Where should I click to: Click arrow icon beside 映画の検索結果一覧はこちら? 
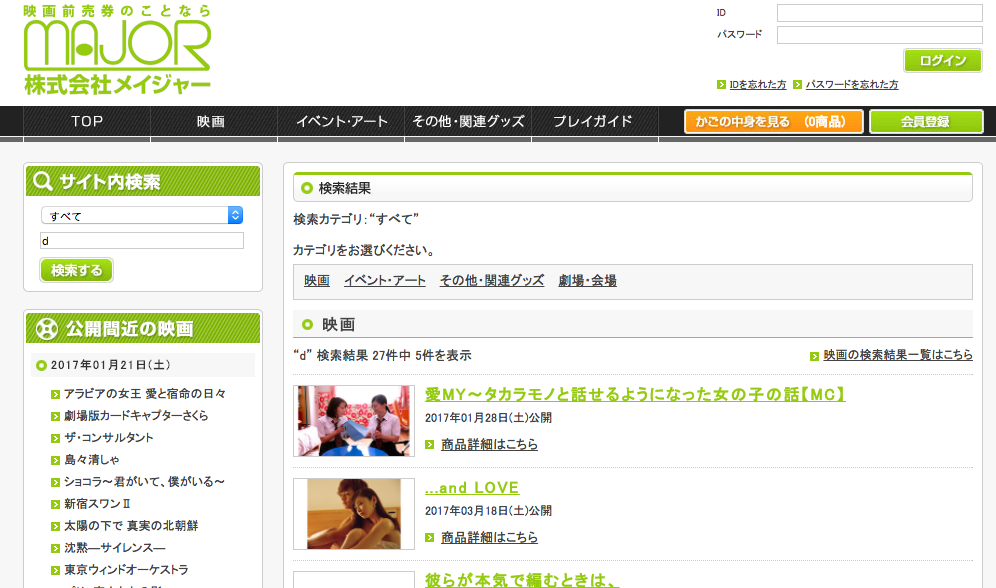[814, 356]
